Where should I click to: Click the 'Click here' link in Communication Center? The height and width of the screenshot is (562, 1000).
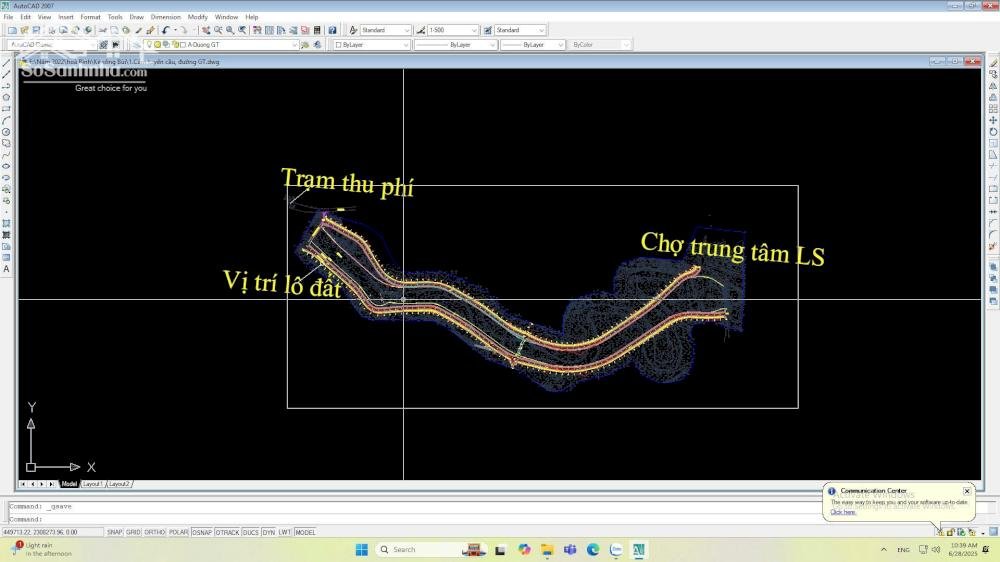click(x=843, y=512)
